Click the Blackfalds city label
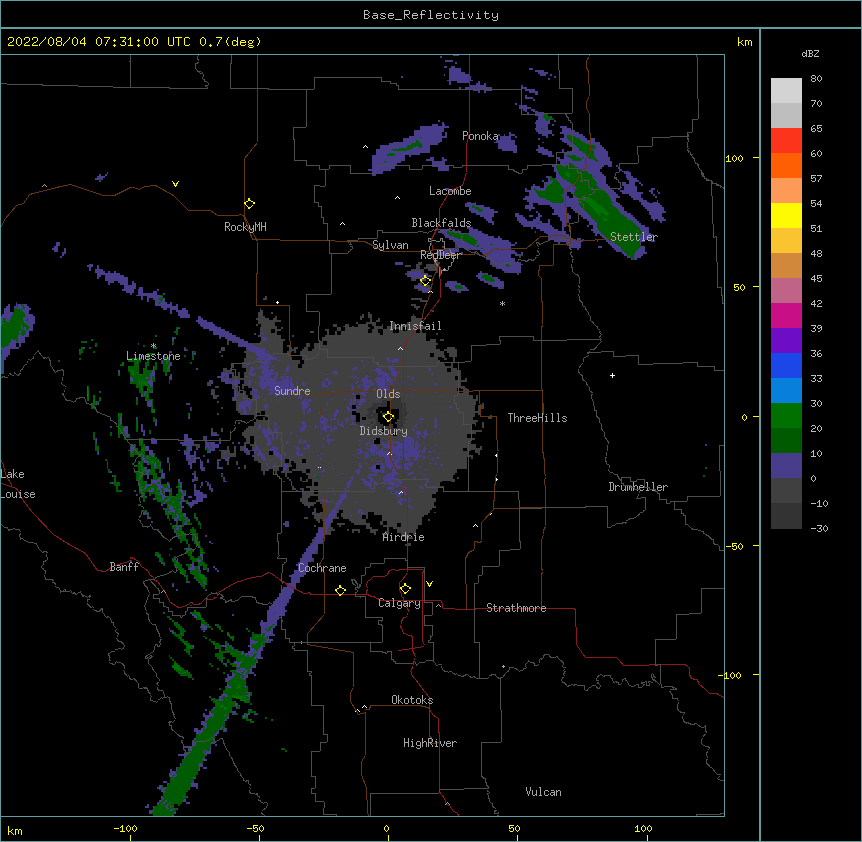Viewport: 862px width, 842px height. tap(441, 223)
